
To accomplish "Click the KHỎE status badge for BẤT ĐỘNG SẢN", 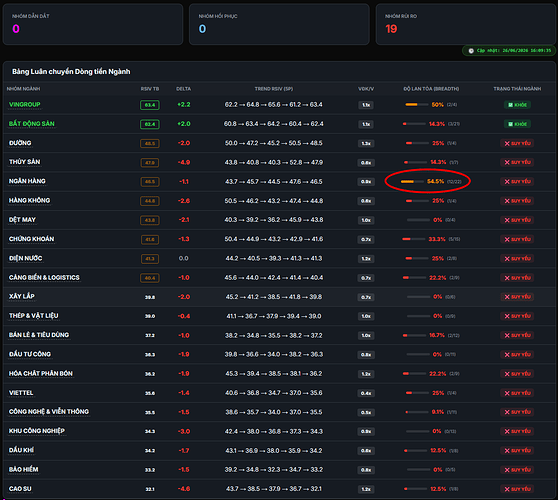I will pos(517,124).
